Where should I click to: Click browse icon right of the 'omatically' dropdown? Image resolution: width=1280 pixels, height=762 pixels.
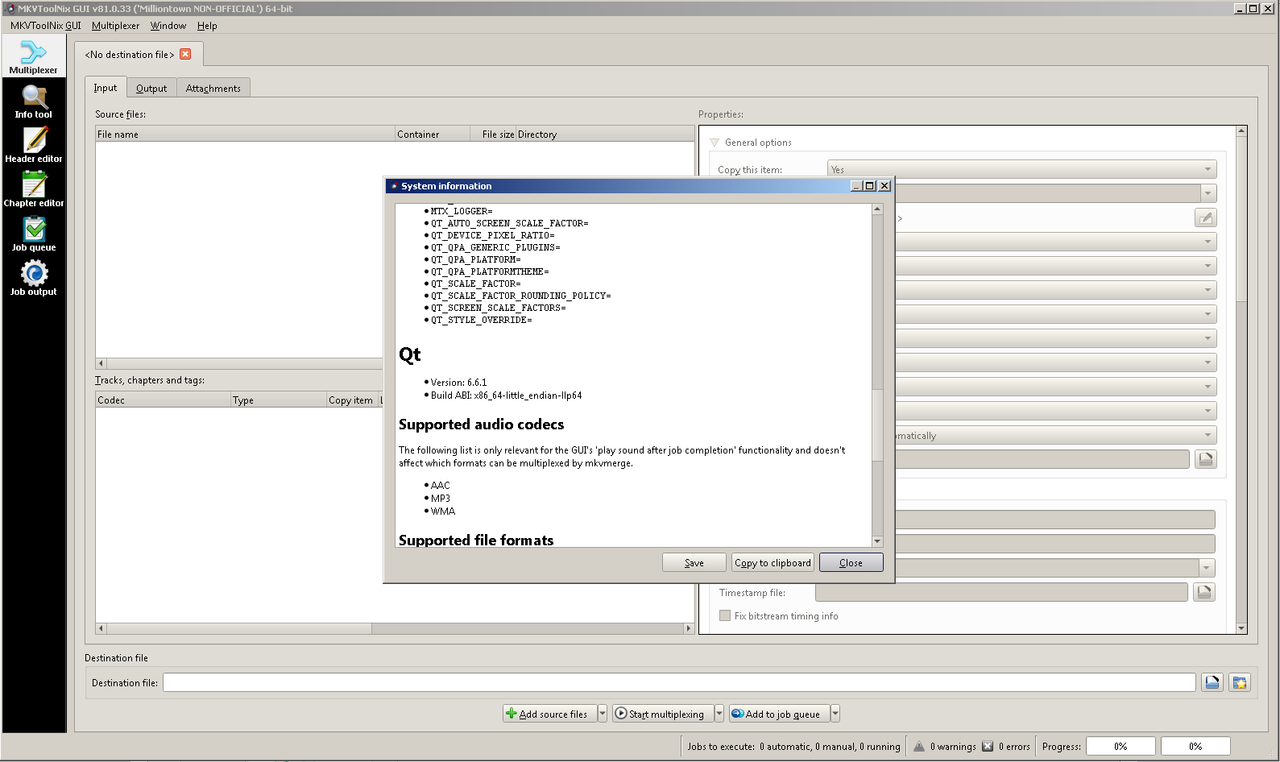1205,459
